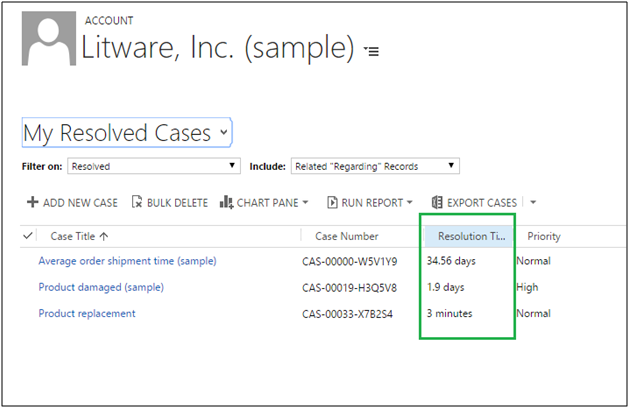
Task: Click the plus icon for Add New Case
Action: click(x=32, y=202)
